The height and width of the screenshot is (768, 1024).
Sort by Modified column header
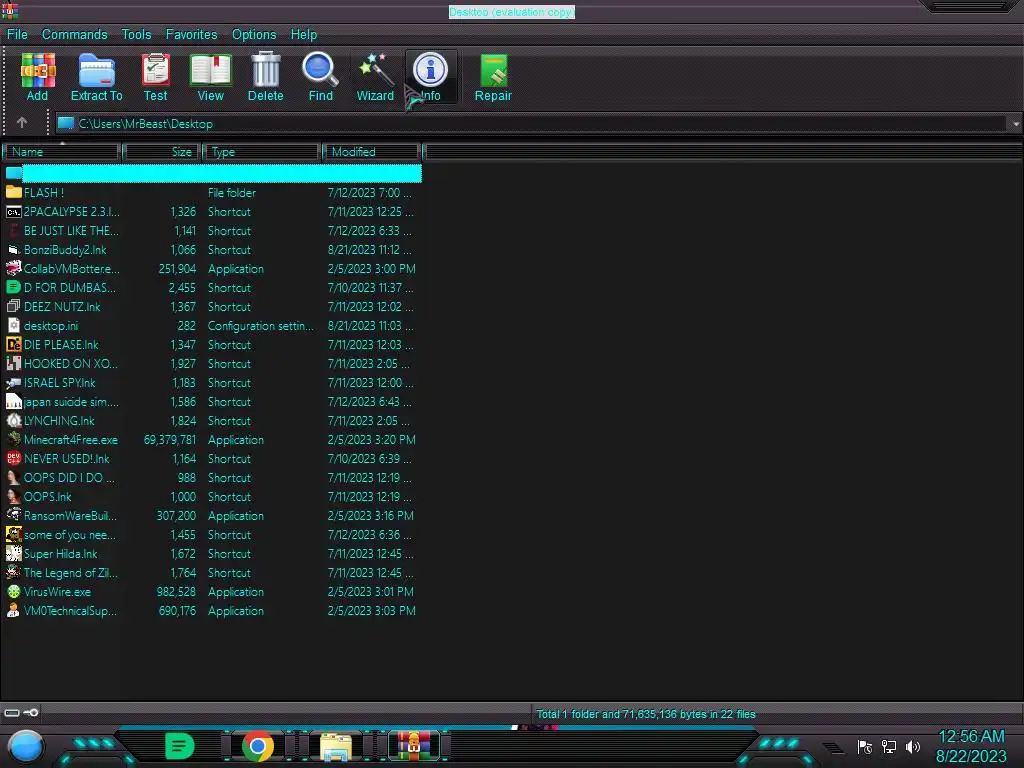pyautogui.click(x=373, y=152)
